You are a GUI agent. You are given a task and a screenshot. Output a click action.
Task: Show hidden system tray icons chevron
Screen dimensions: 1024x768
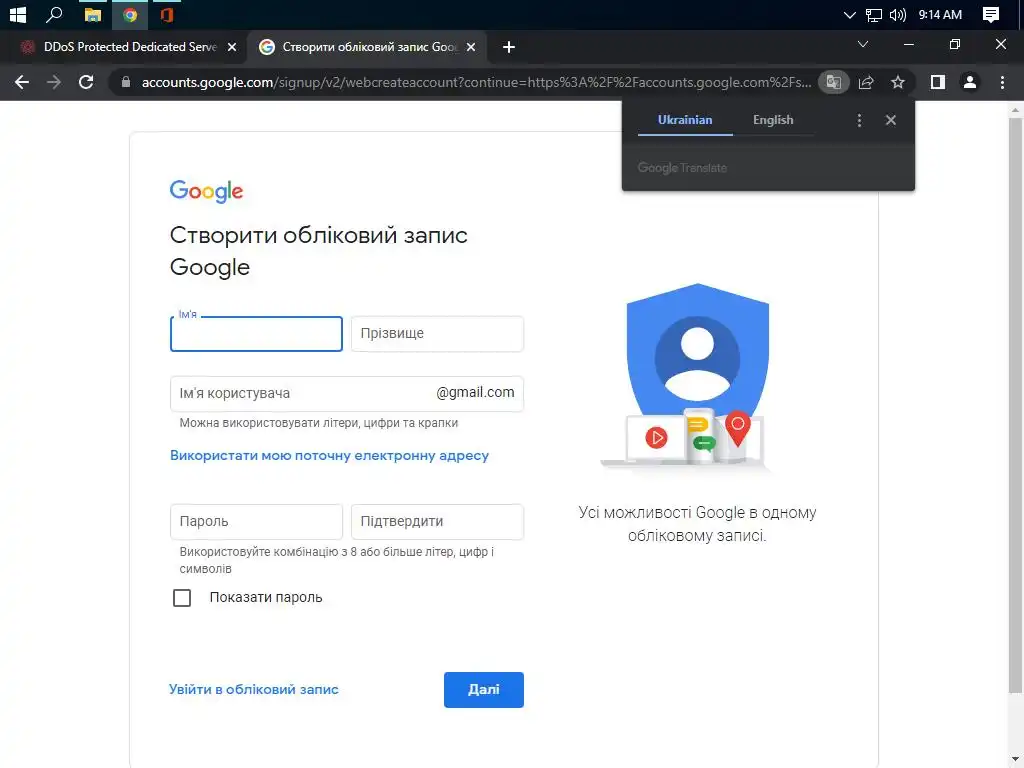850,14
